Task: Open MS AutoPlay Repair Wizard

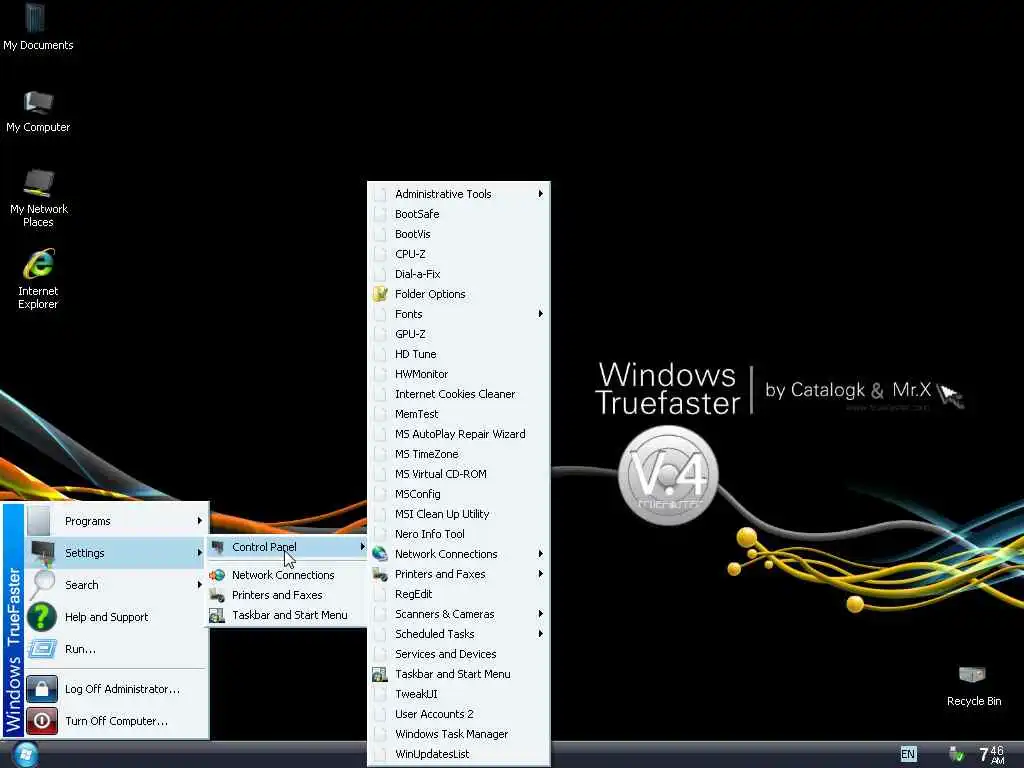Action: point(459,434)
